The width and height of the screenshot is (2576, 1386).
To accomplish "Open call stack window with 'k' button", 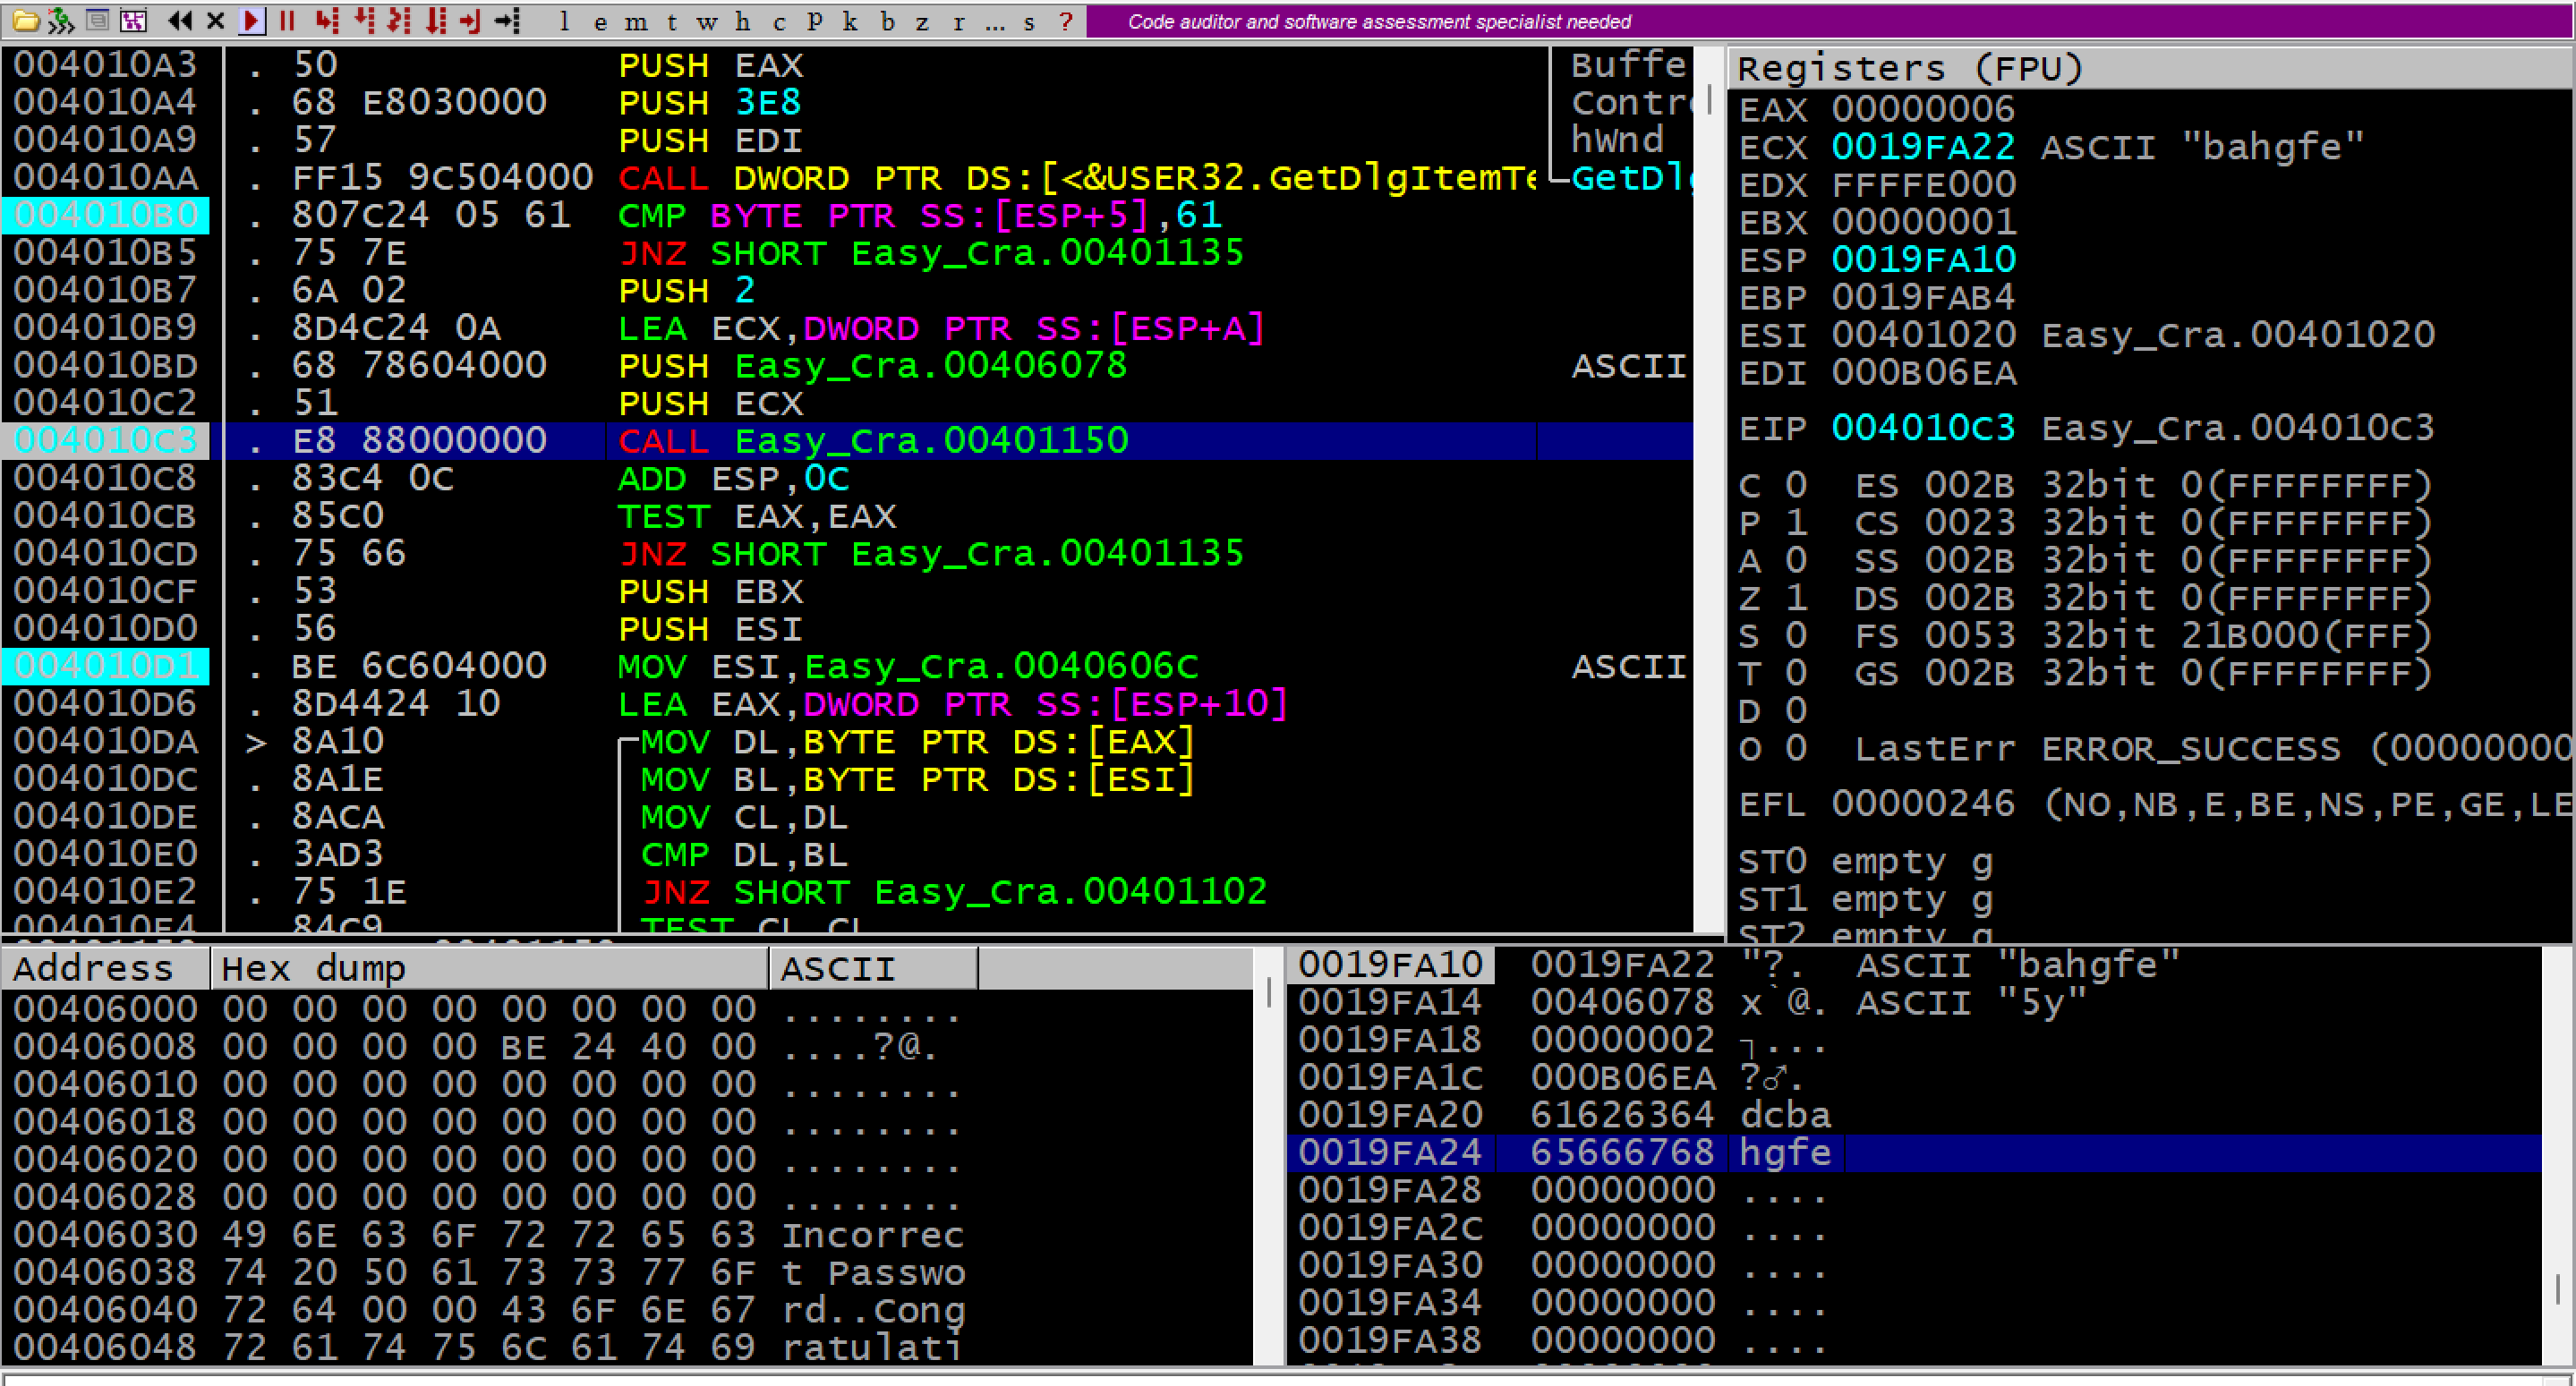I will coord(850,21).
